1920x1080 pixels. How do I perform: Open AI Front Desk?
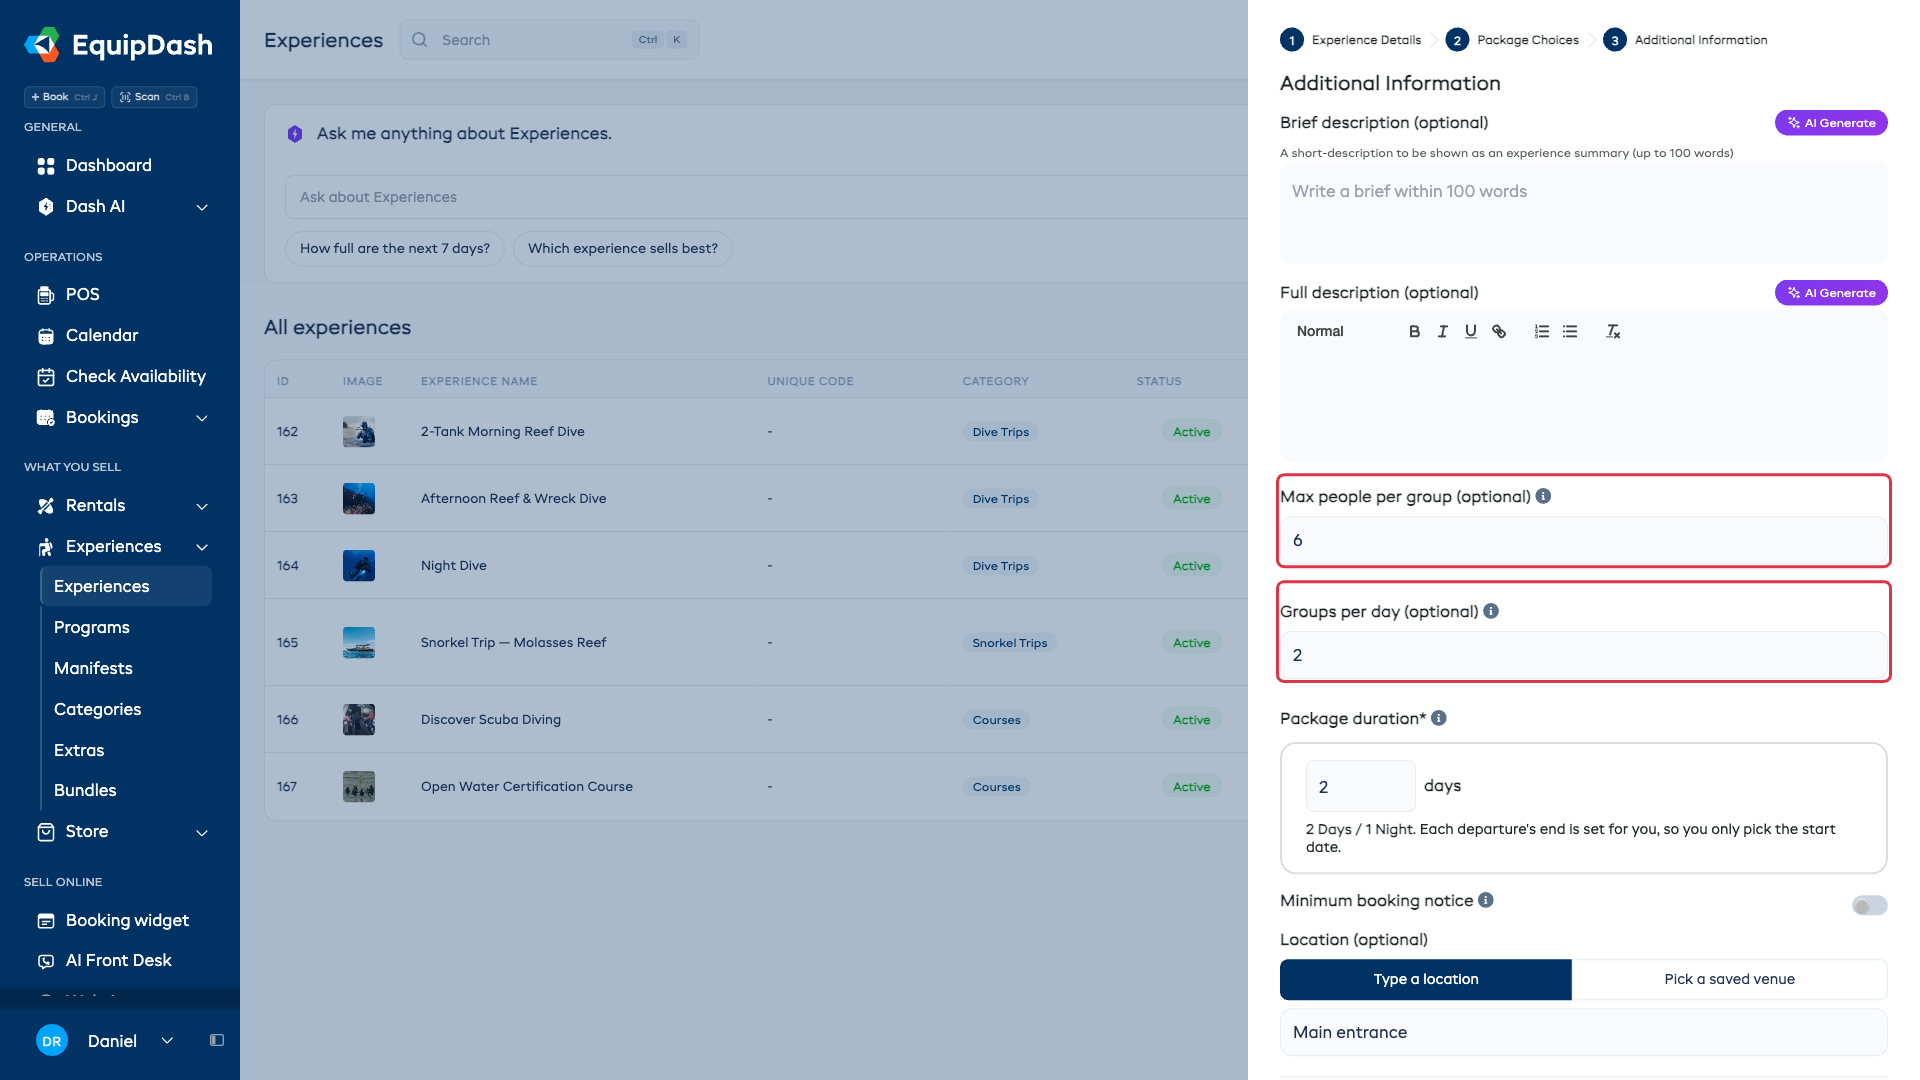point(120,961)
